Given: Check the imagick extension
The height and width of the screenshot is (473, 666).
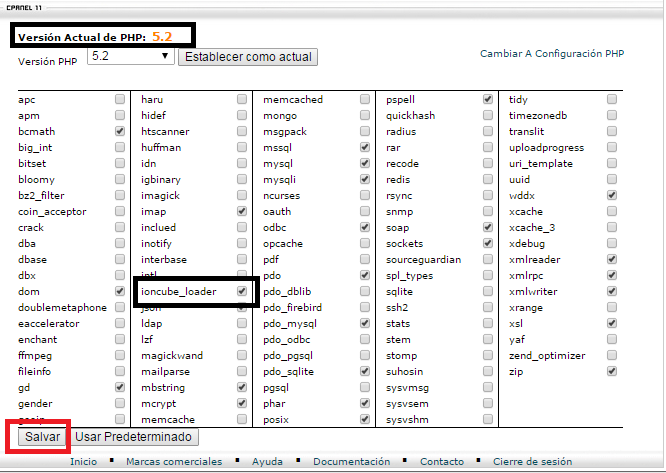Looking at the screenshot, I should pos(242,195).
